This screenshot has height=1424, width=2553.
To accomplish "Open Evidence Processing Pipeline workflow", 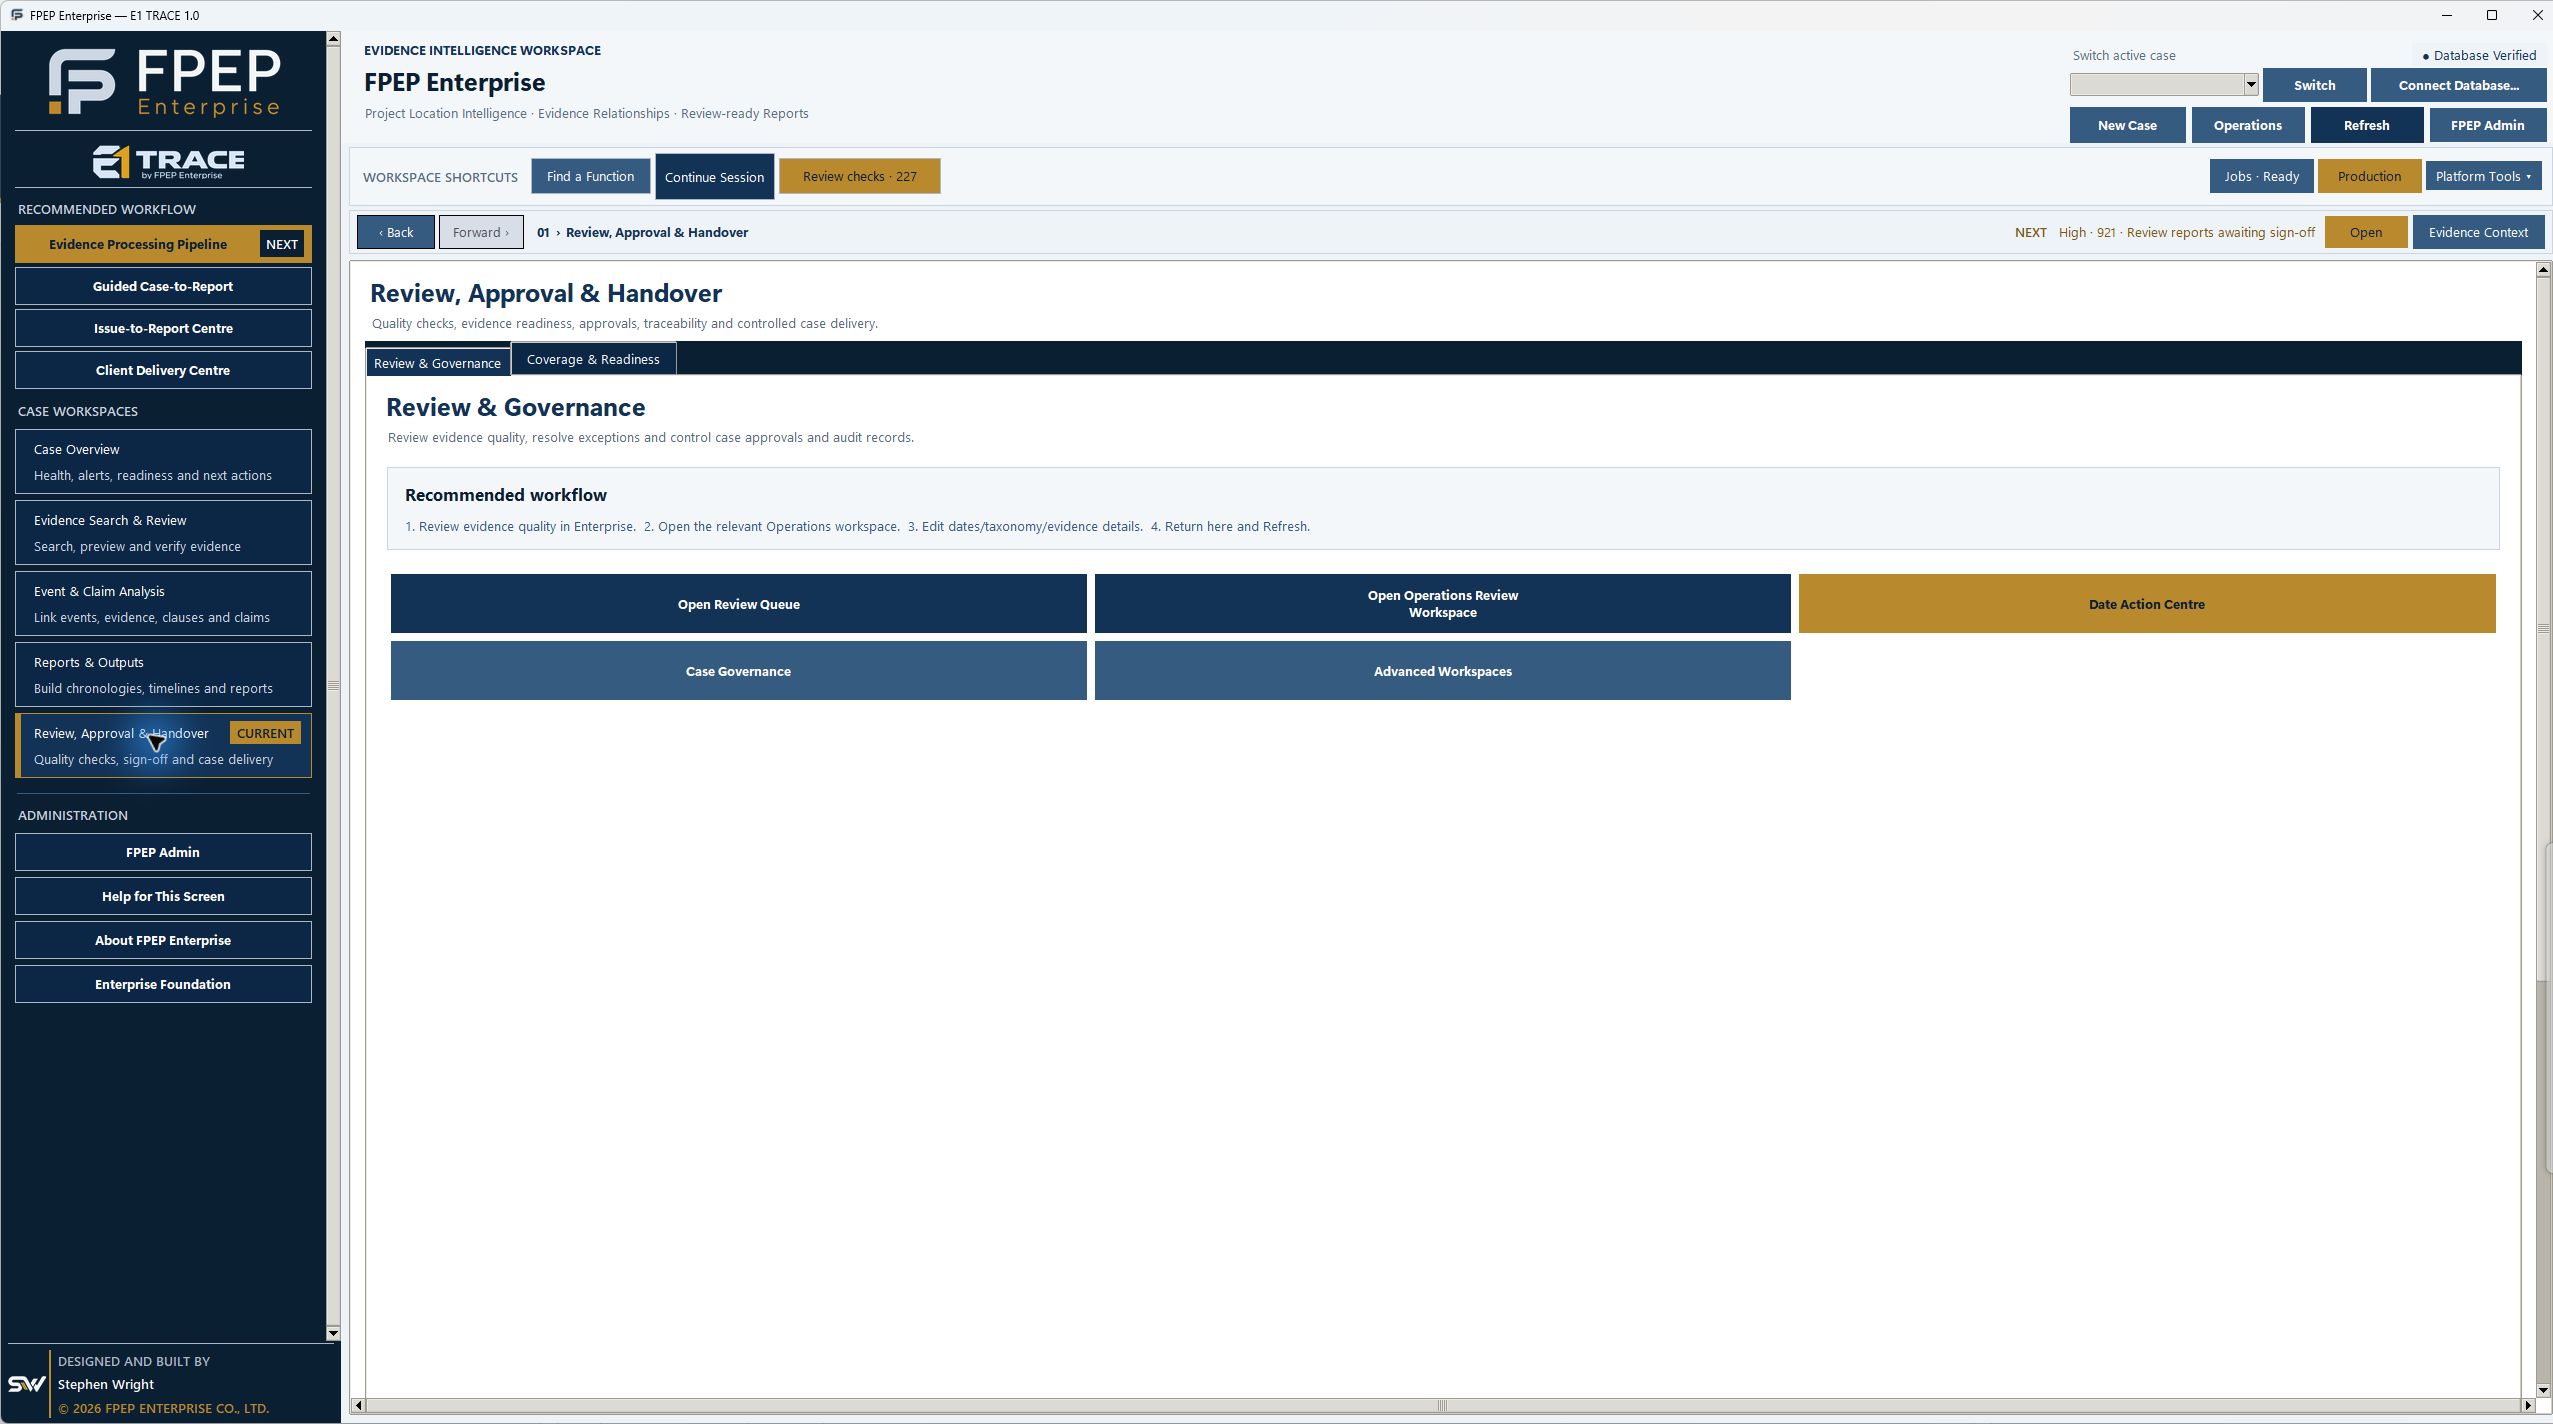I will point(163,244).
